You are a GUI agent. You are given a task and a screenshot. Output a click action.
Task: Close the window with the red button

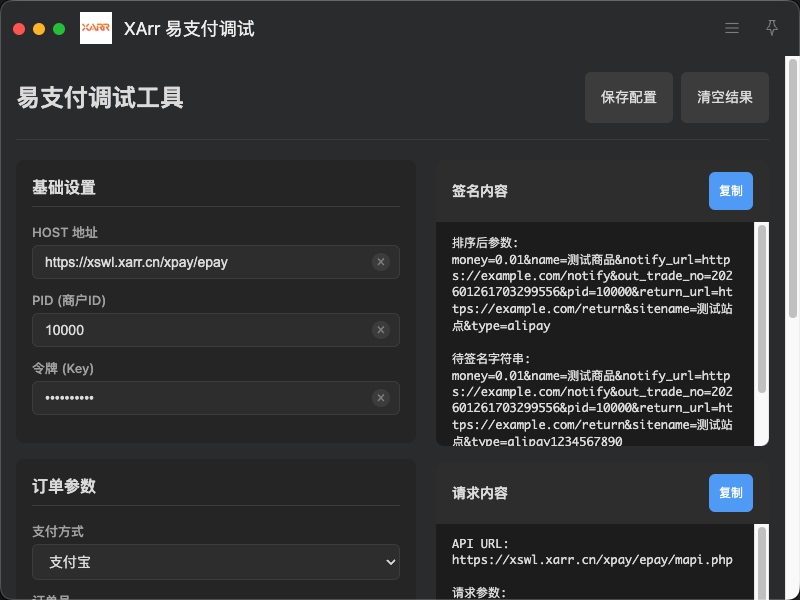pos(19,29)
